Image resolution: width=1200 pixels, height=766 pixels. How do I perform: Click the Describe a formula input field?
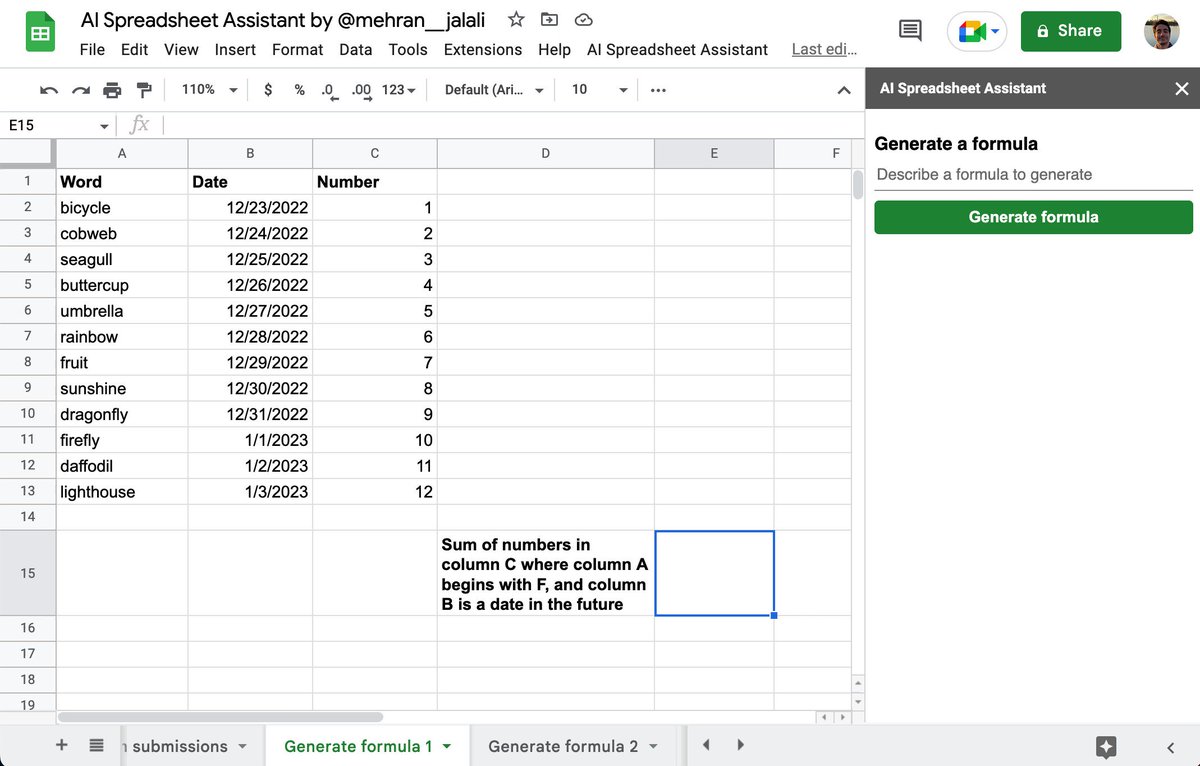[1033, 174]
